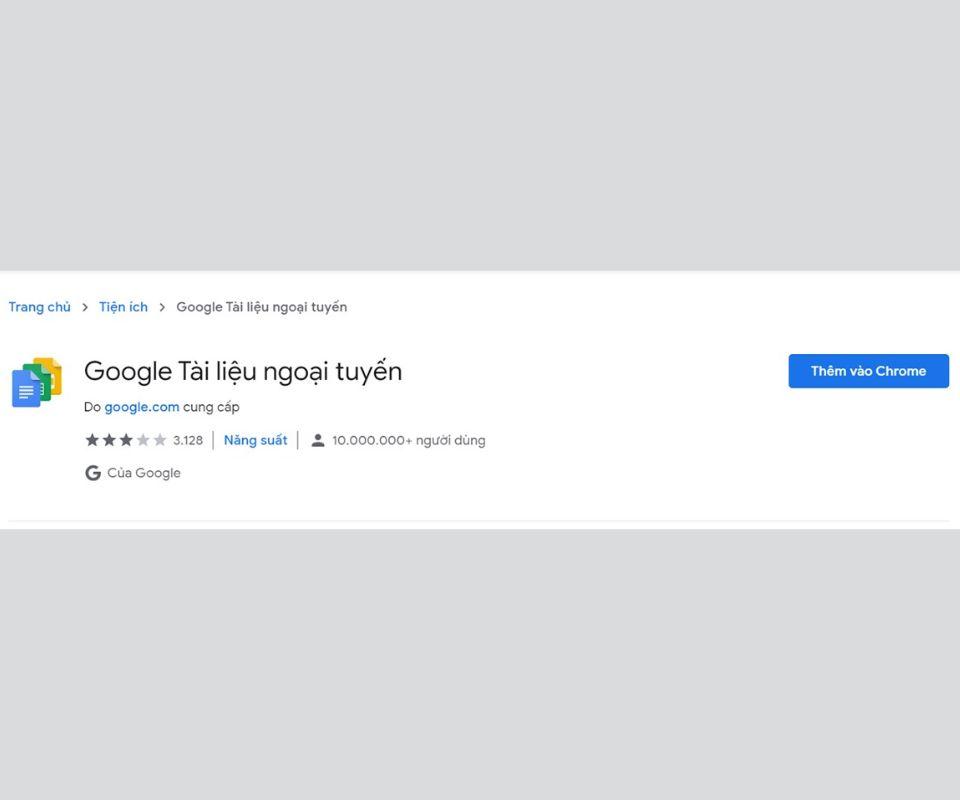This screenshot has width=960, height=800.
Task: Click the fourth gray rating star
Action: point(143,440)
